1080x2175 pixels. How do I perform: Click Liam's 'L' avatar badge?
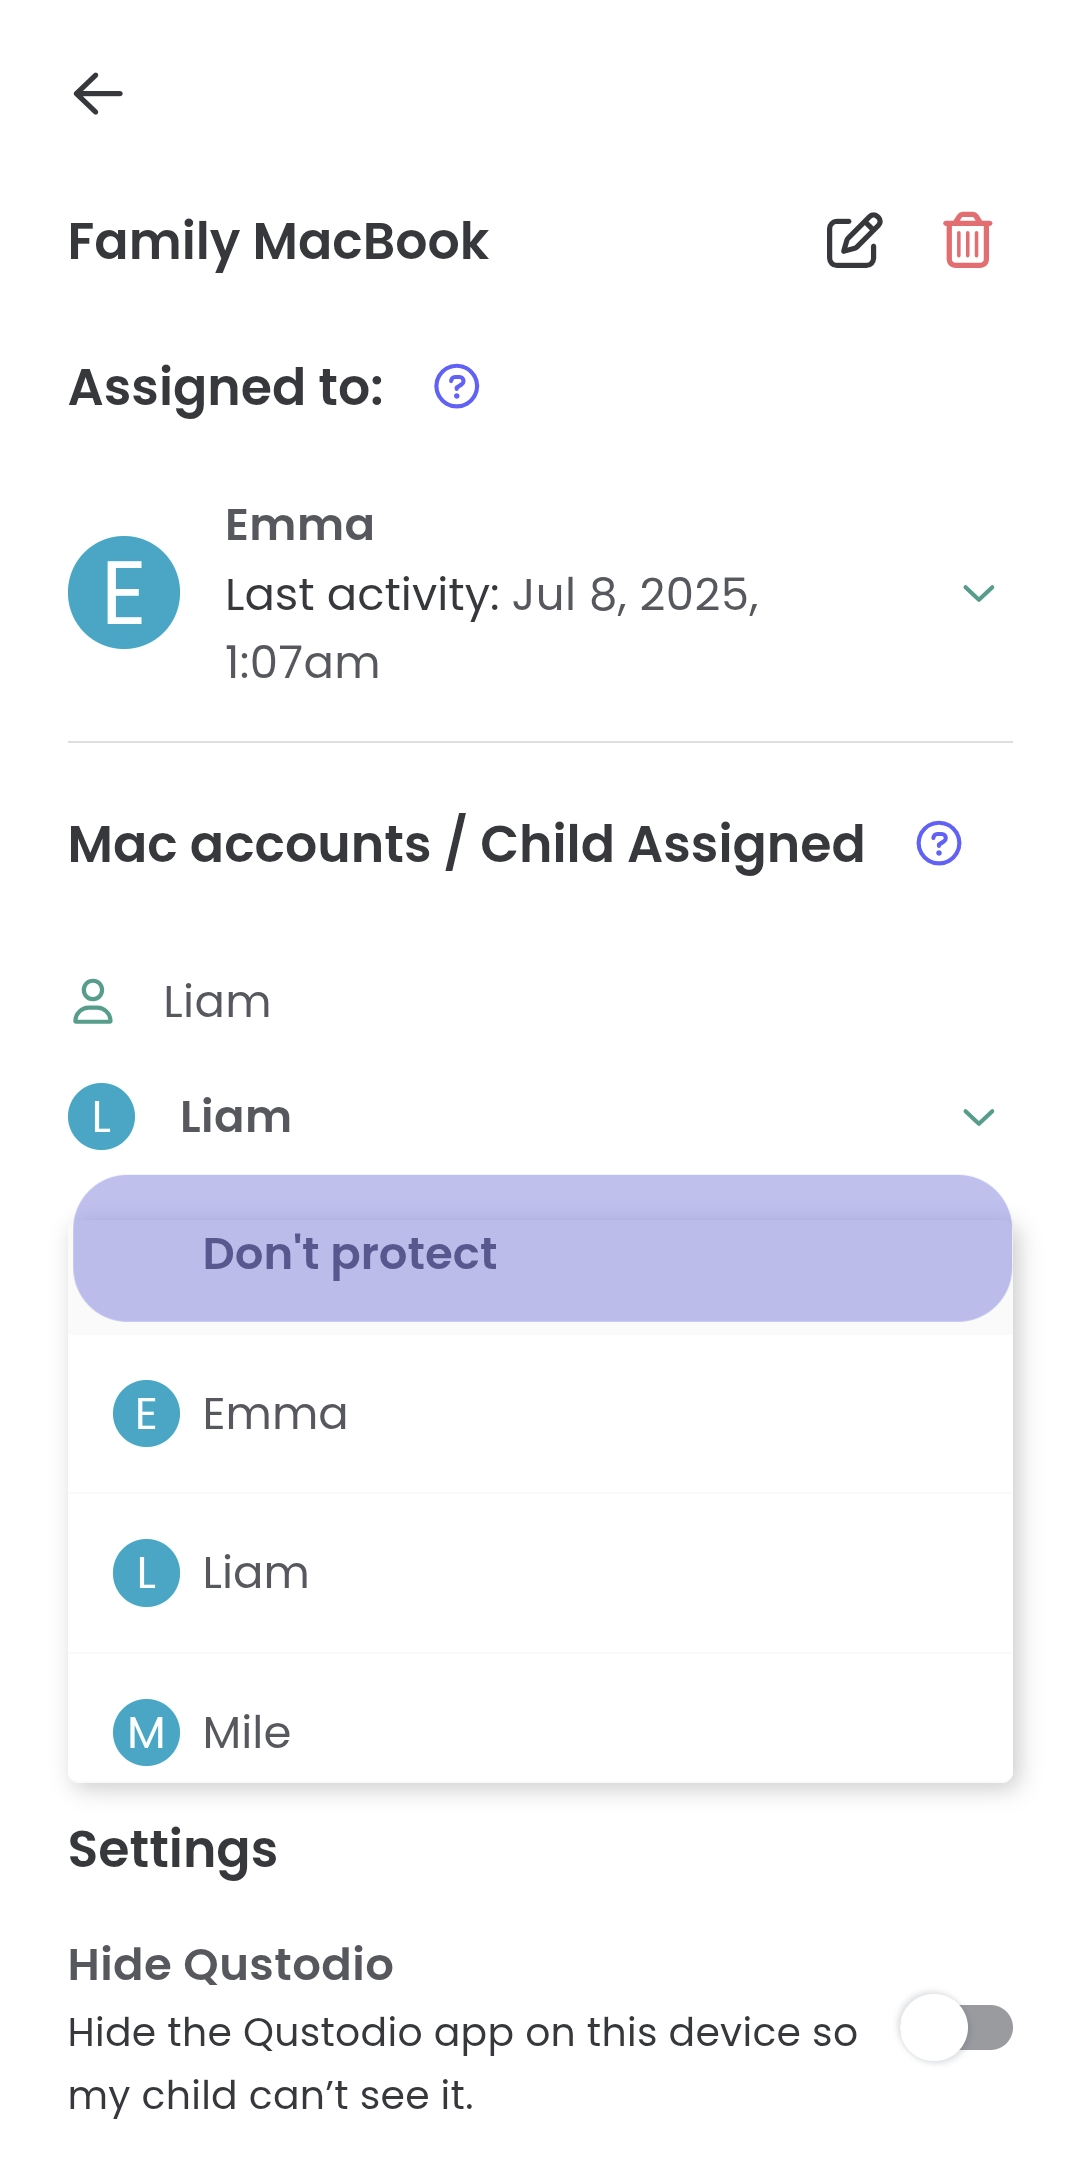tap(100, 1116)
